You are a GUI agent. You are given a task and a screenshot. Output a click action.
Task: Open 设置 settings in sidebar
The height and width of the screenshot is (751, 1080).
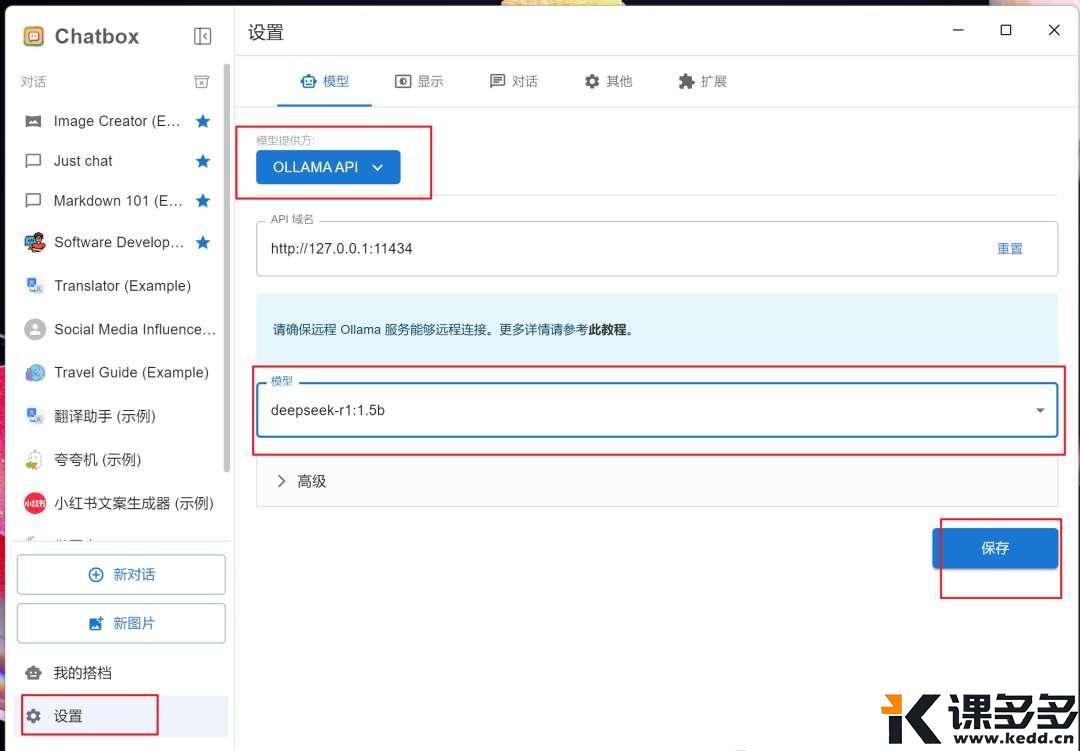[x=121, y=716]
